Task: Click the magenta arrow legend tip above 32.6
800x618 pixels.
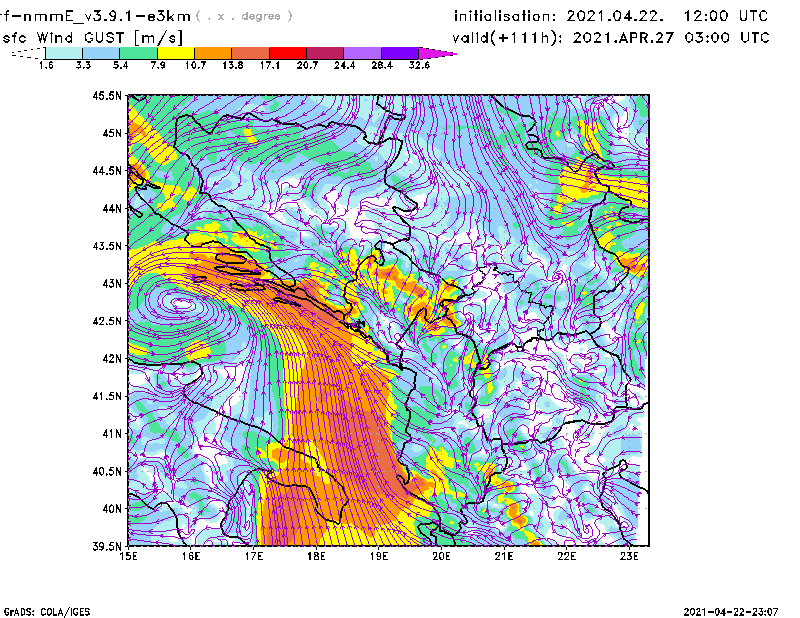Action: (437, 53)
